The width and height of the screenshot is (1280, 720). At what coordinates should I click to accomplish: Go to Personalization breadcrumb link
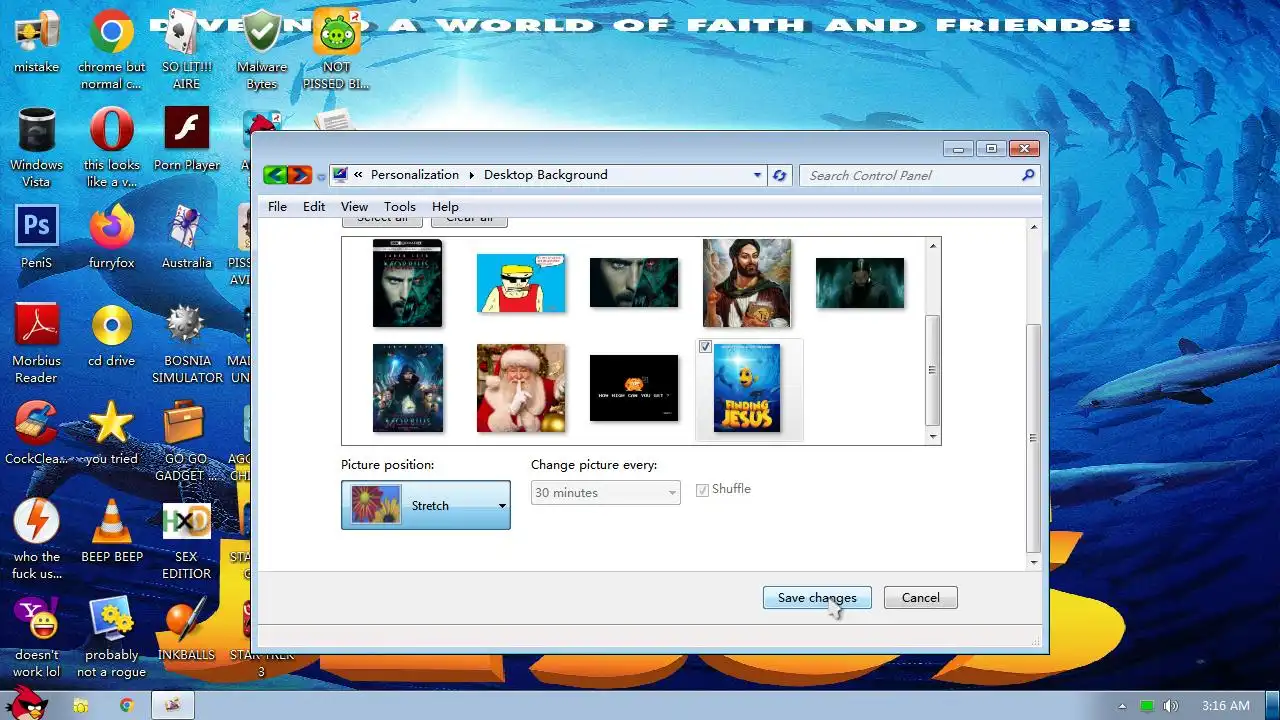click(414, 175)
